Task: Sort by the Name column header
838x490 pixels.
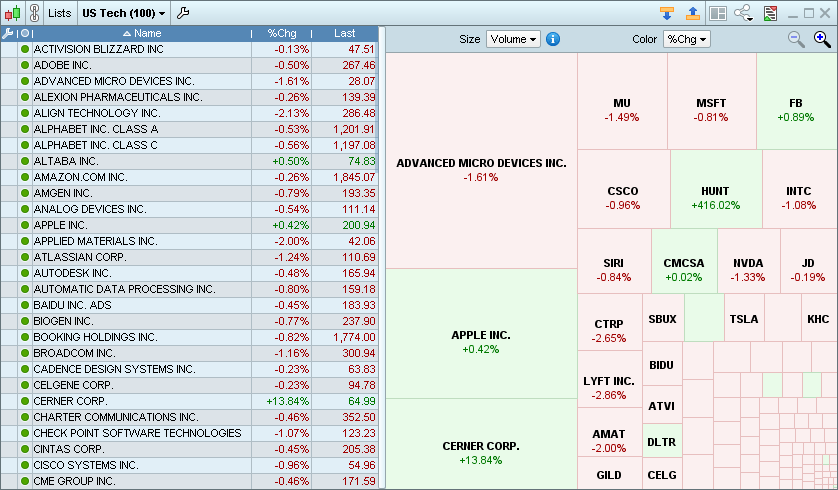Action: 141,33
